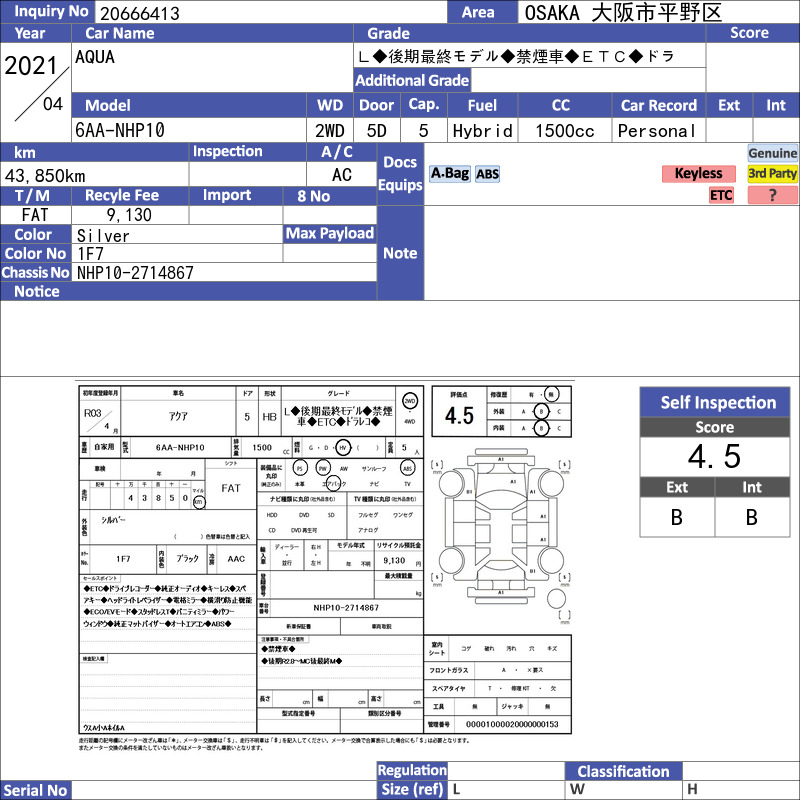
Task: Click the circled km unit mark on the sheet
Action: [x=199, y=502]
